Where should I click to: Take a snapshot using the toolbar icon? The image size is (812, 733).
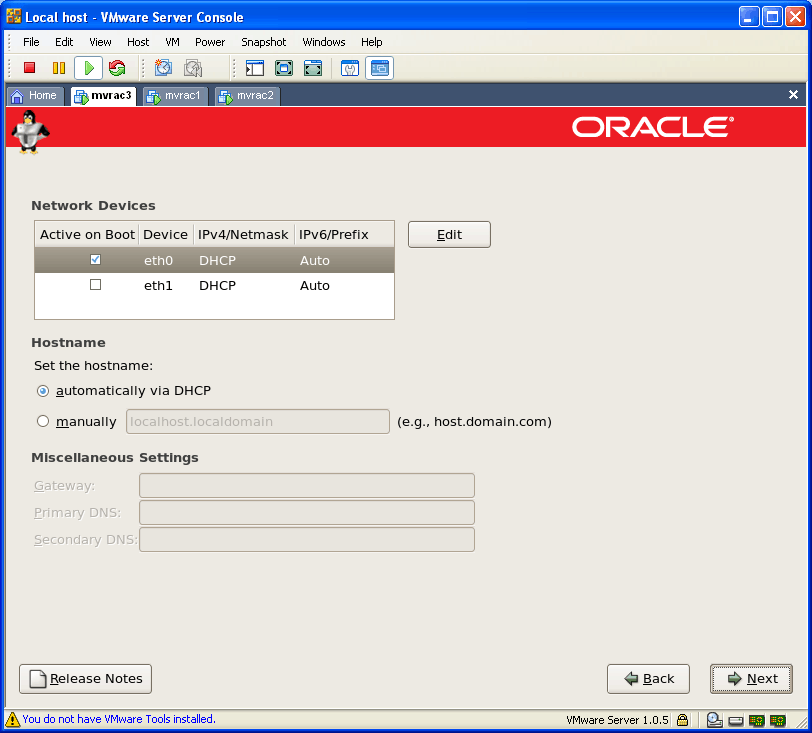(x=163, y=68)
